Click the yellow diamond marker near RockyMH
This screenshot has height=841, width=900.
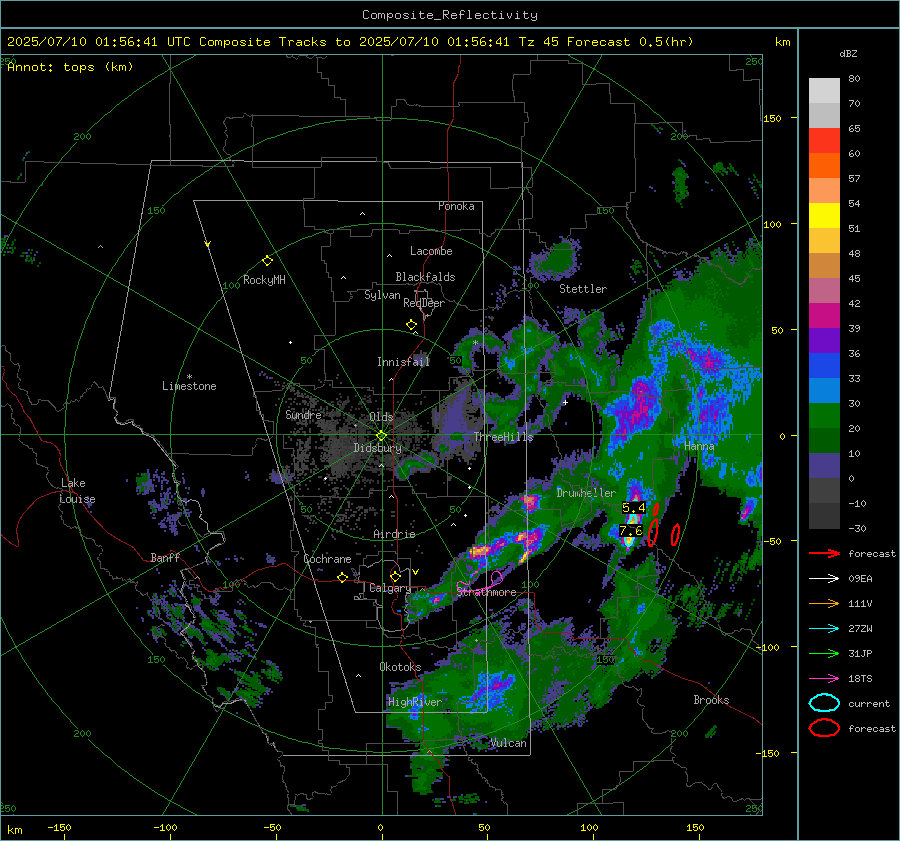(267, 261)
